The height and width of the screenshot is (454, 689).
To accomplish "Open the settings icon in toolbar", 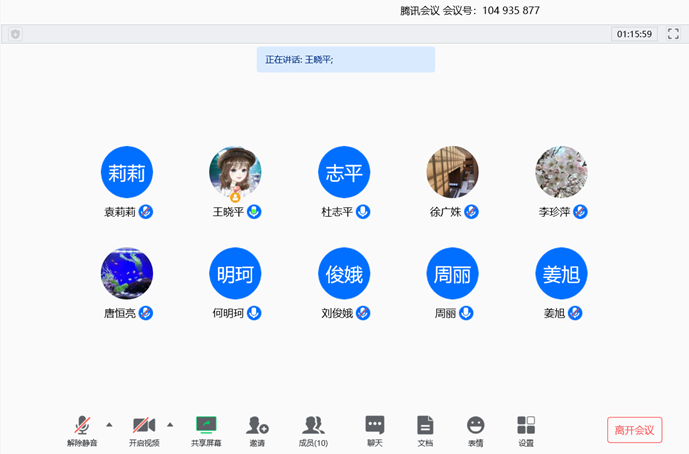I will [x=526, y=425].
